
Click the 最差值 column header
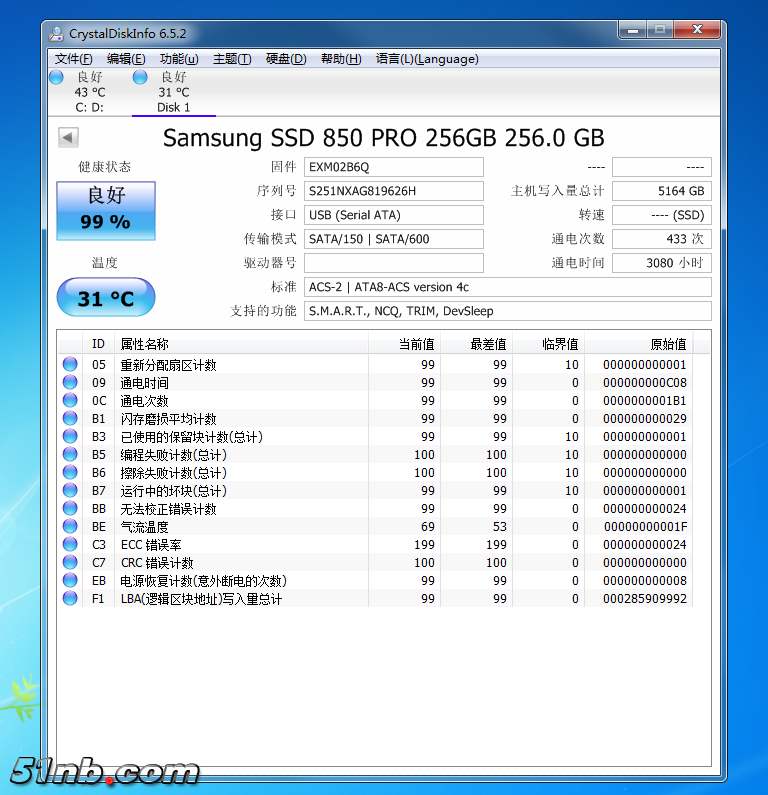[x=477, y=344]
